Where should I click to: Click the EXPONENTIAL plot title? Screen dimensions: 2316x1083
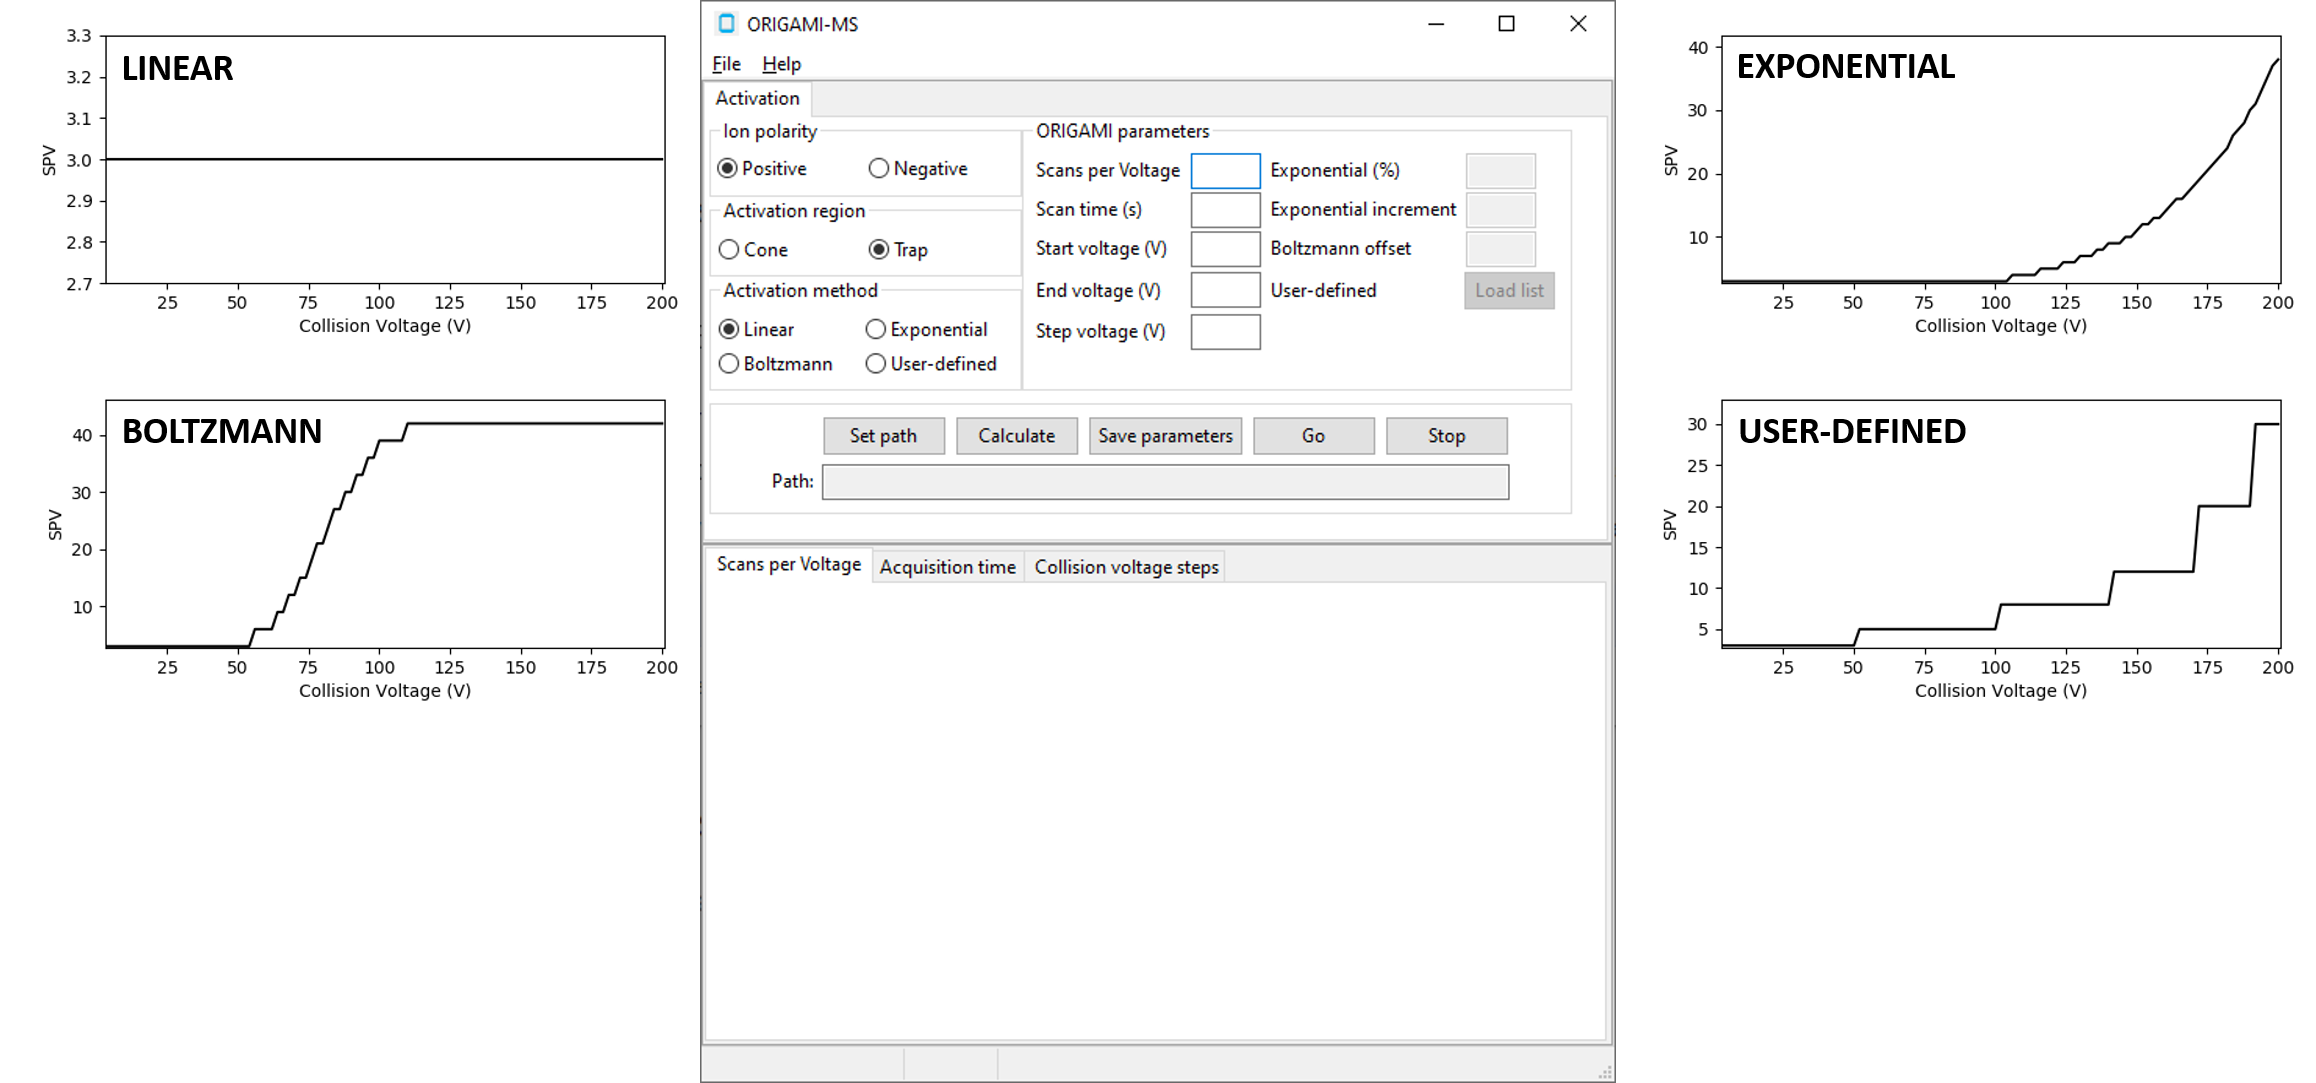pos(1845,66)
